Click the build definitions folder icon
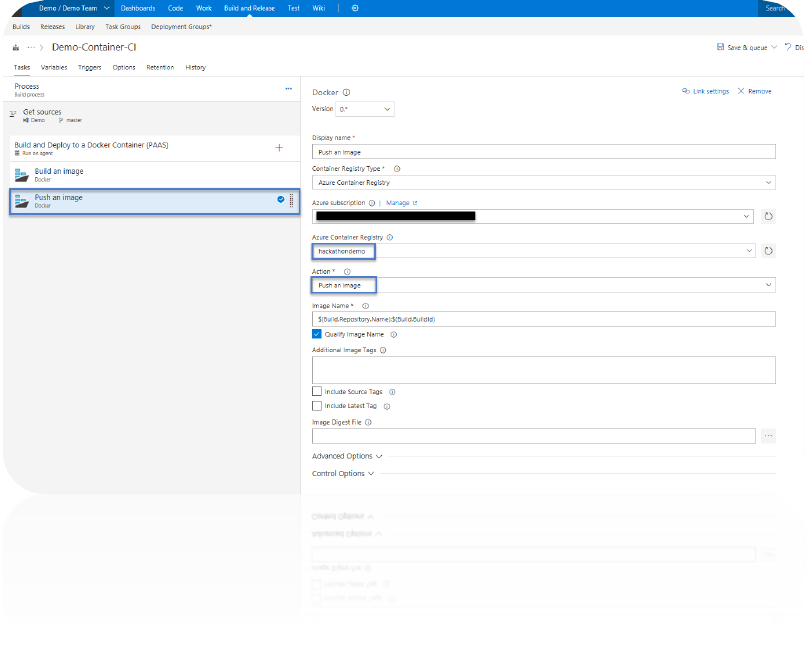This screenshot has height=658, width=806. [x=16, y=47]
